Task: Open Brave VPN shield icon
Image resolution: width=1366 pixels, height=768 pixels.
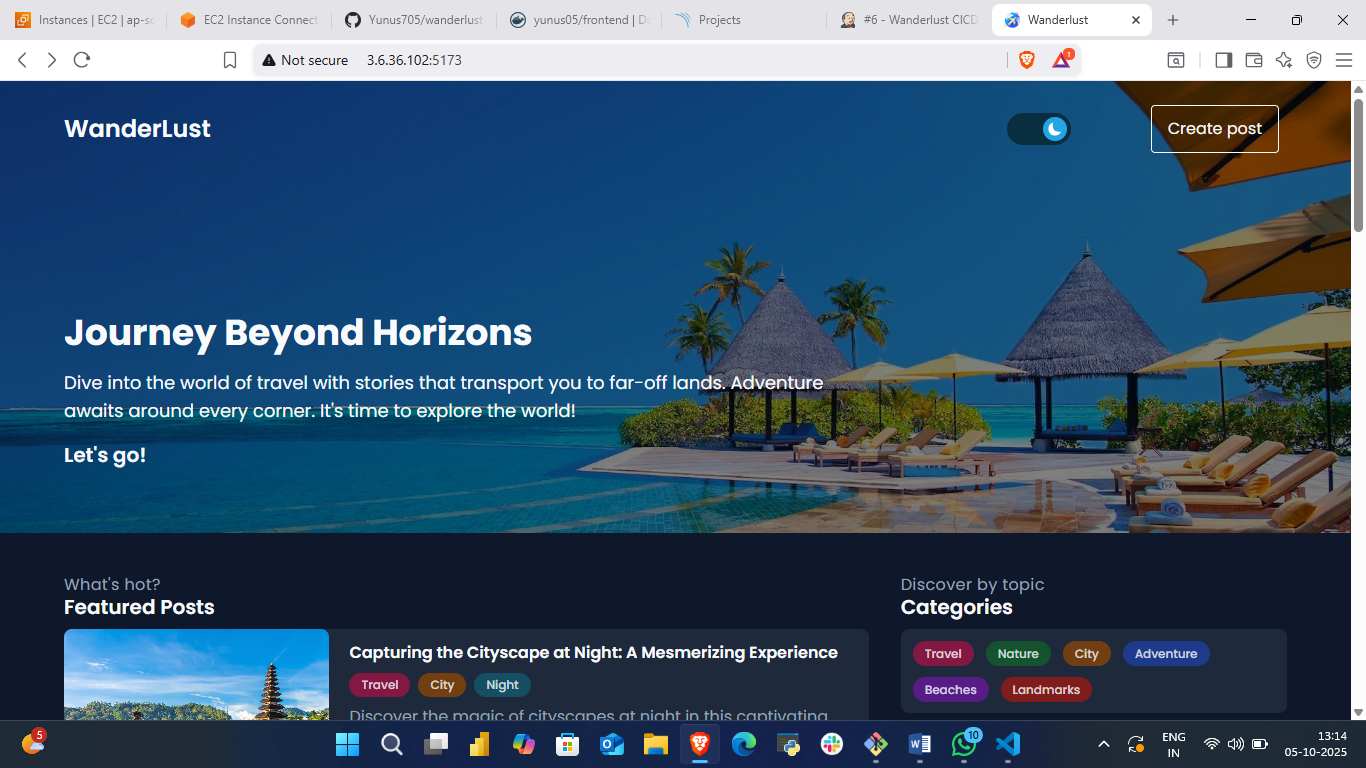Action: [1314, 60]
